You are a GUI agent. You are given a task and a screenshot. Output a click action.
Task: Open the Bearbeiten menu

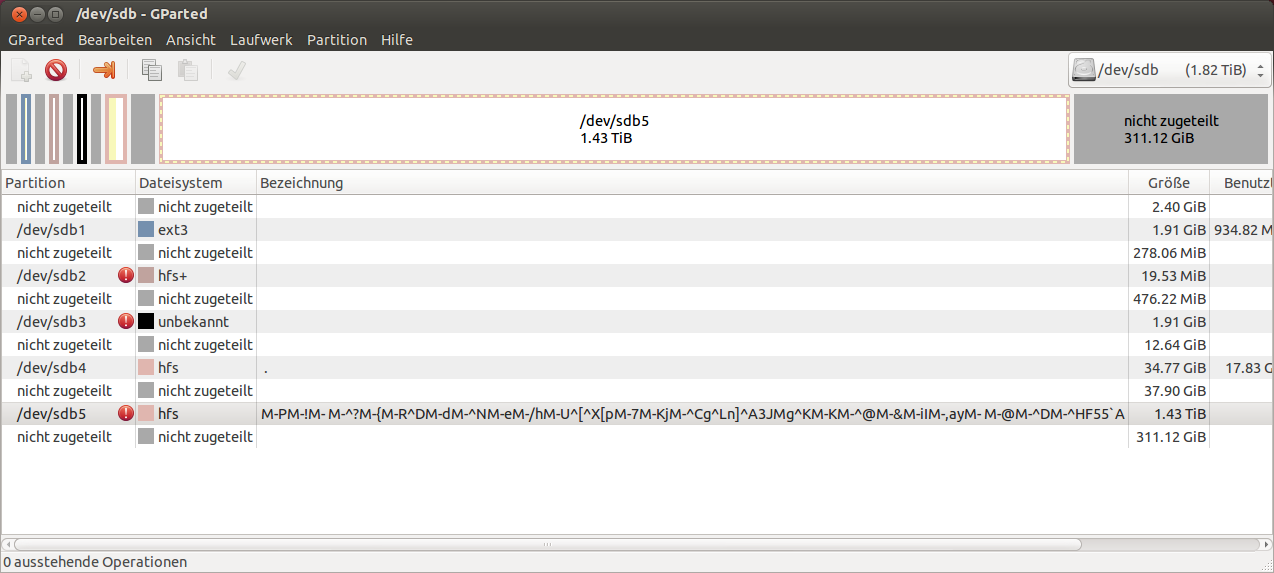[115, 40]
